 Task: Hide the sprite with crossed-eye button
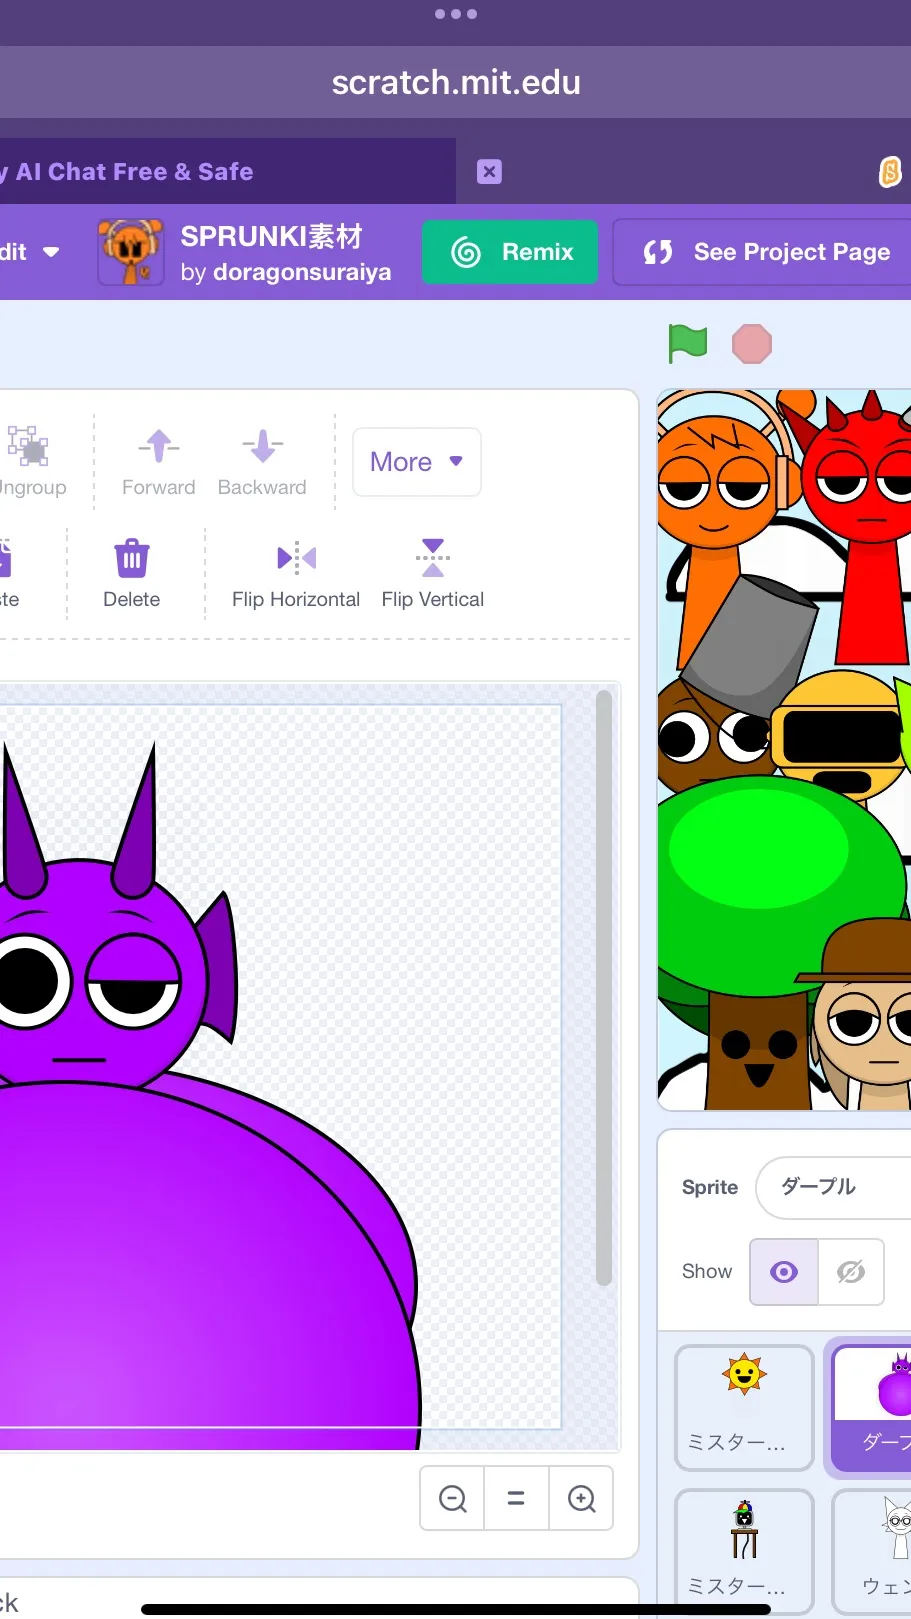pyautogui.click(x=851, y=1272)
